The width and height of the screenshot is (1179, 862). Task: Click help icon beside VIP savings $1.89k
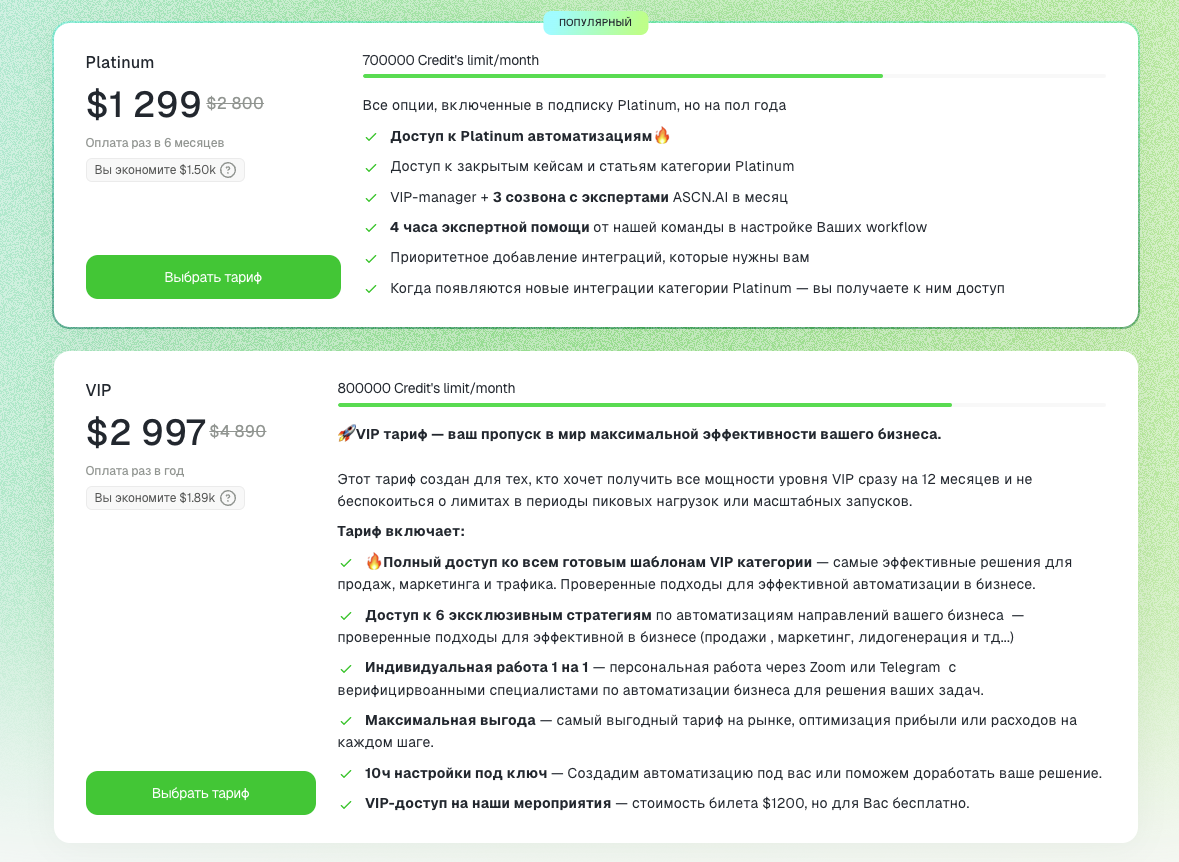point(228,498)
